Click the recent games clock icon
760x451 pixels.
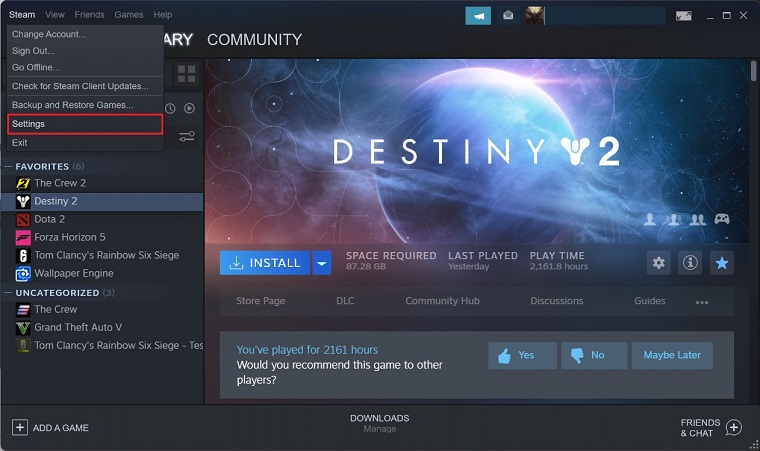pyautogui.click(x=170, y=109)
